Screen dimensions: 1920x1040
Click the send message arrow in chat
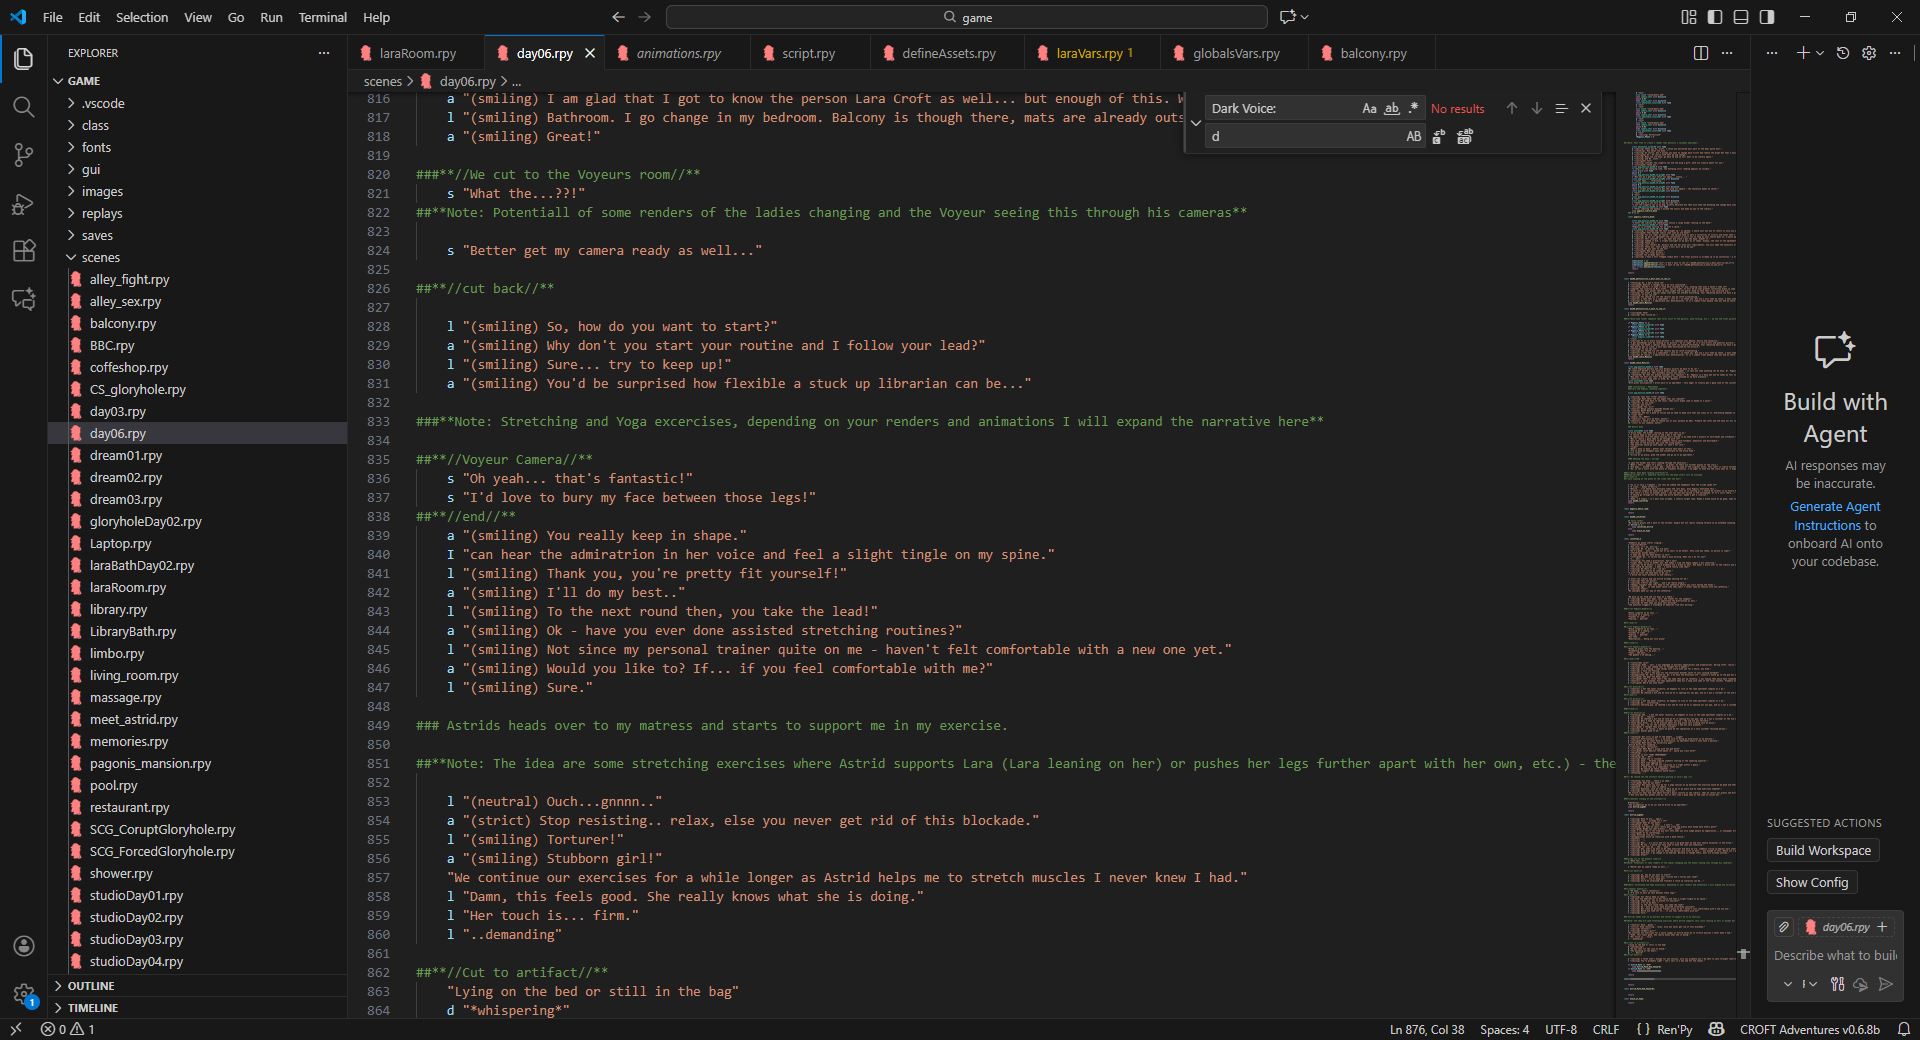[1886, 984]
